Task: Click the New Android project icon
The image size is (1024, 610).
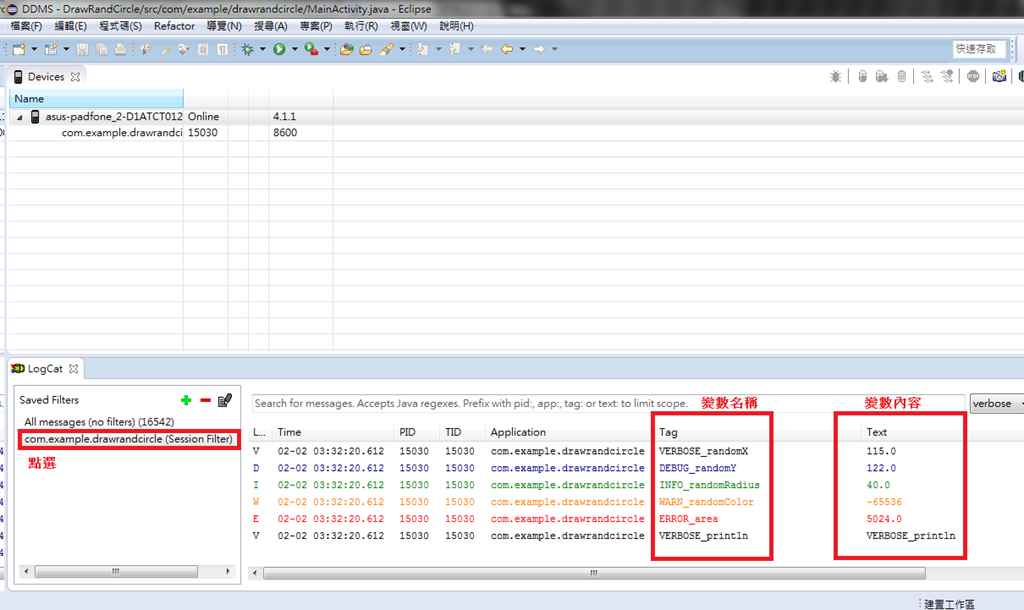Action: click(x=51, y=49)
